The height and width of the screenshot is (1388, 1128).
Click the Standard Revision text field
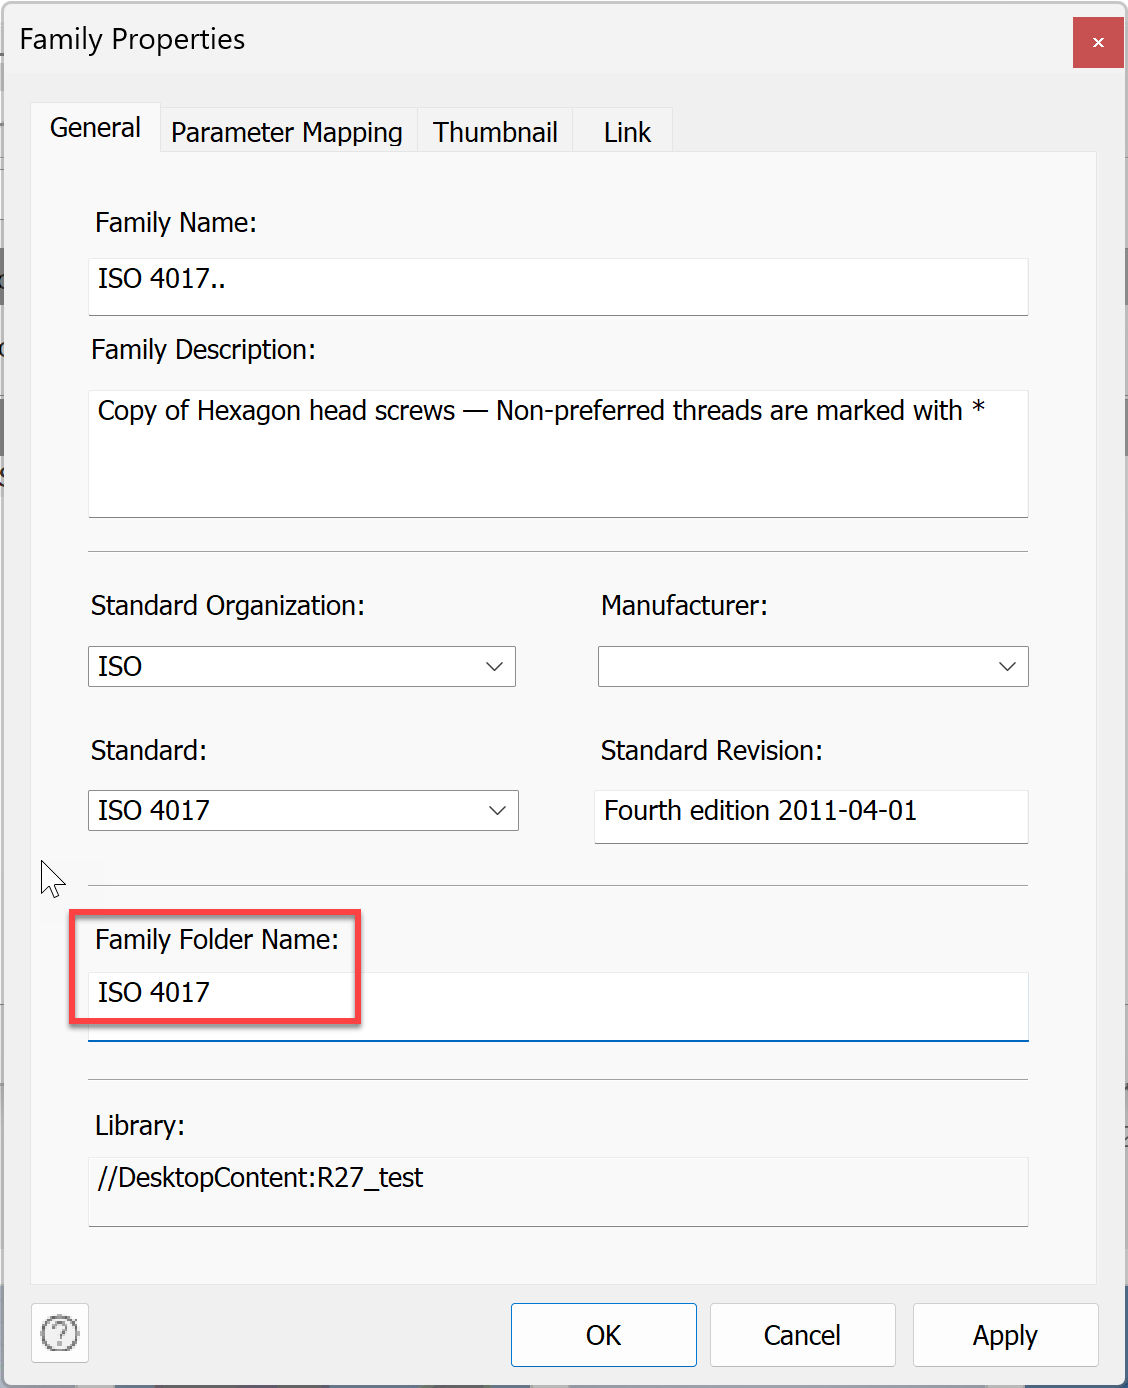pos(810,816)
